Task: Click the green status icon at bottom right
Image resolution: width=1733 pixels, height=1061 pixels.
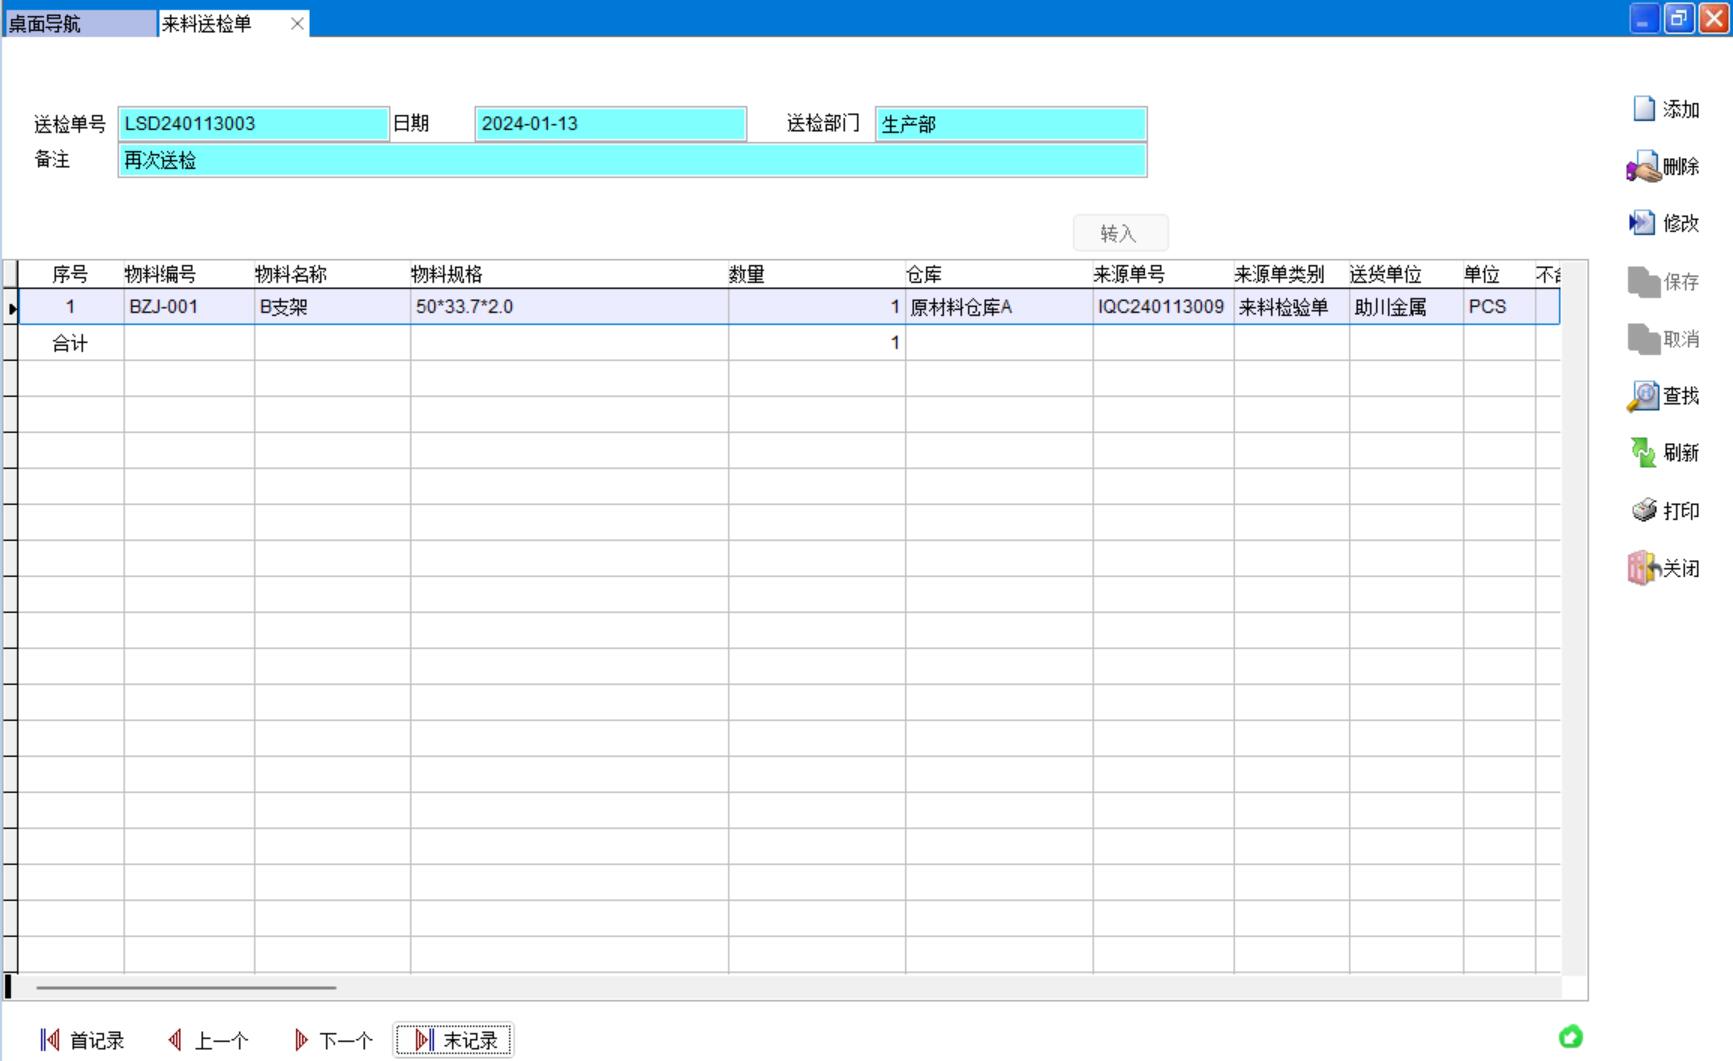Action: [1570, 1037]
